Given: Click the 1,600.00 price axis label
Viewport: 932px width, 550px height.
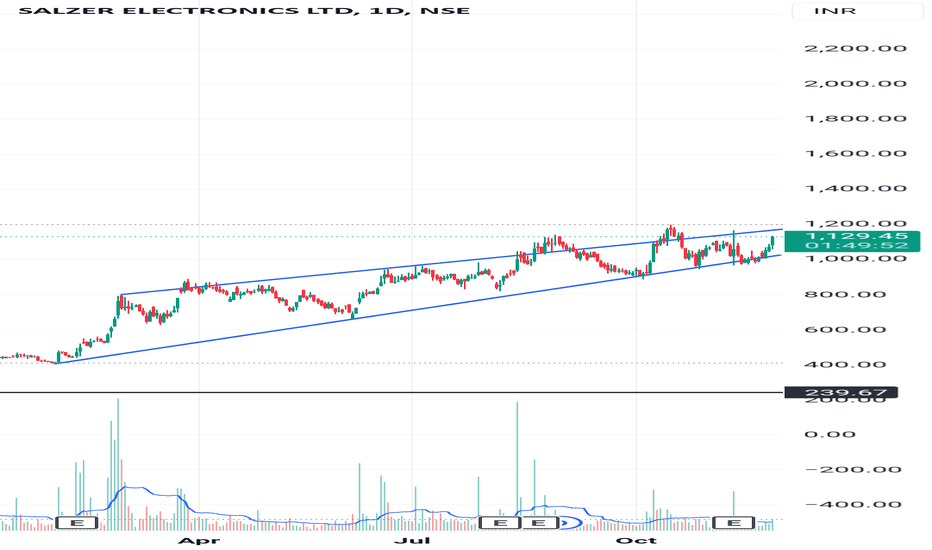Looking at the screenshot, I should click(x=855, y=153).
